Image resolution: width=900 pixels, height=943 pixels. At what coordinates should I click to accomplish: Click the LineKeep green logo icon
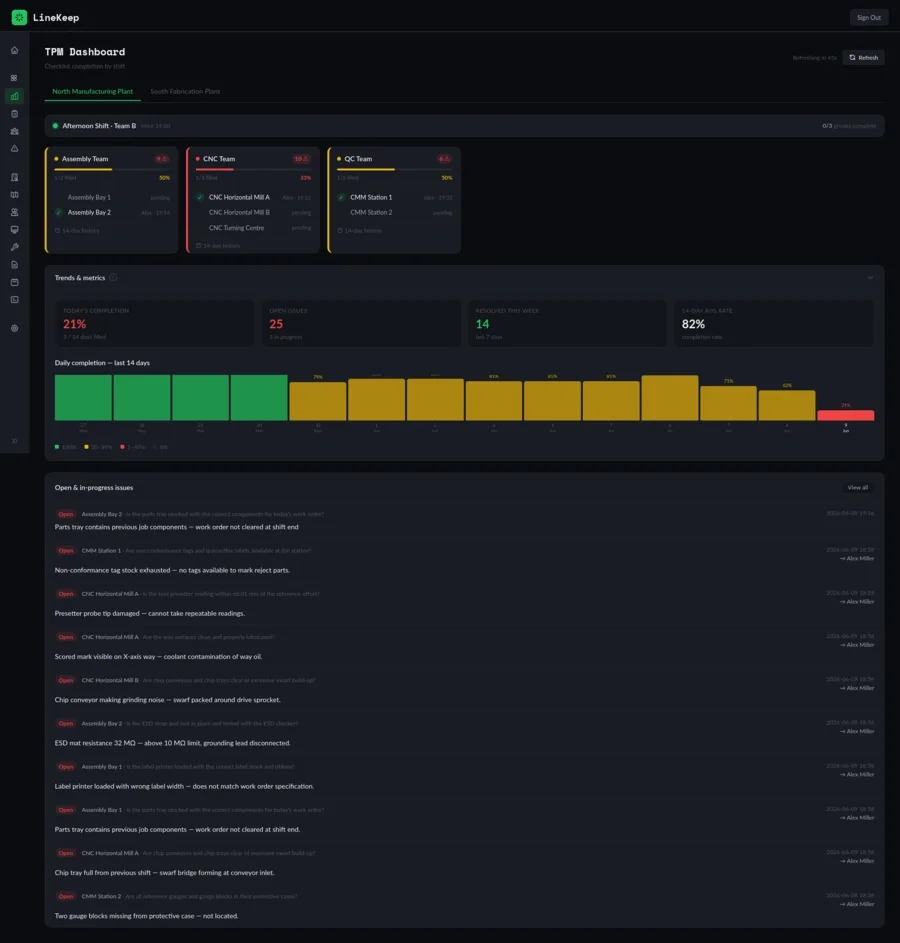click(x=19, y=17)
